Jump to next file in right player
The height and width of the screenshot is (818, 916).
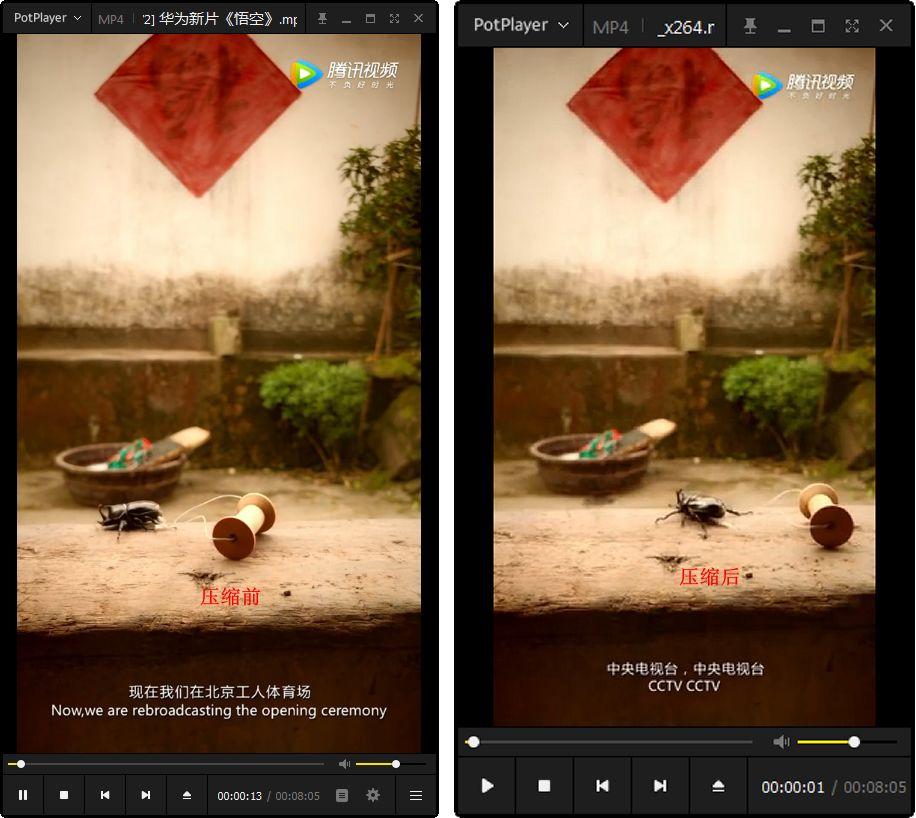pos(660,786)
